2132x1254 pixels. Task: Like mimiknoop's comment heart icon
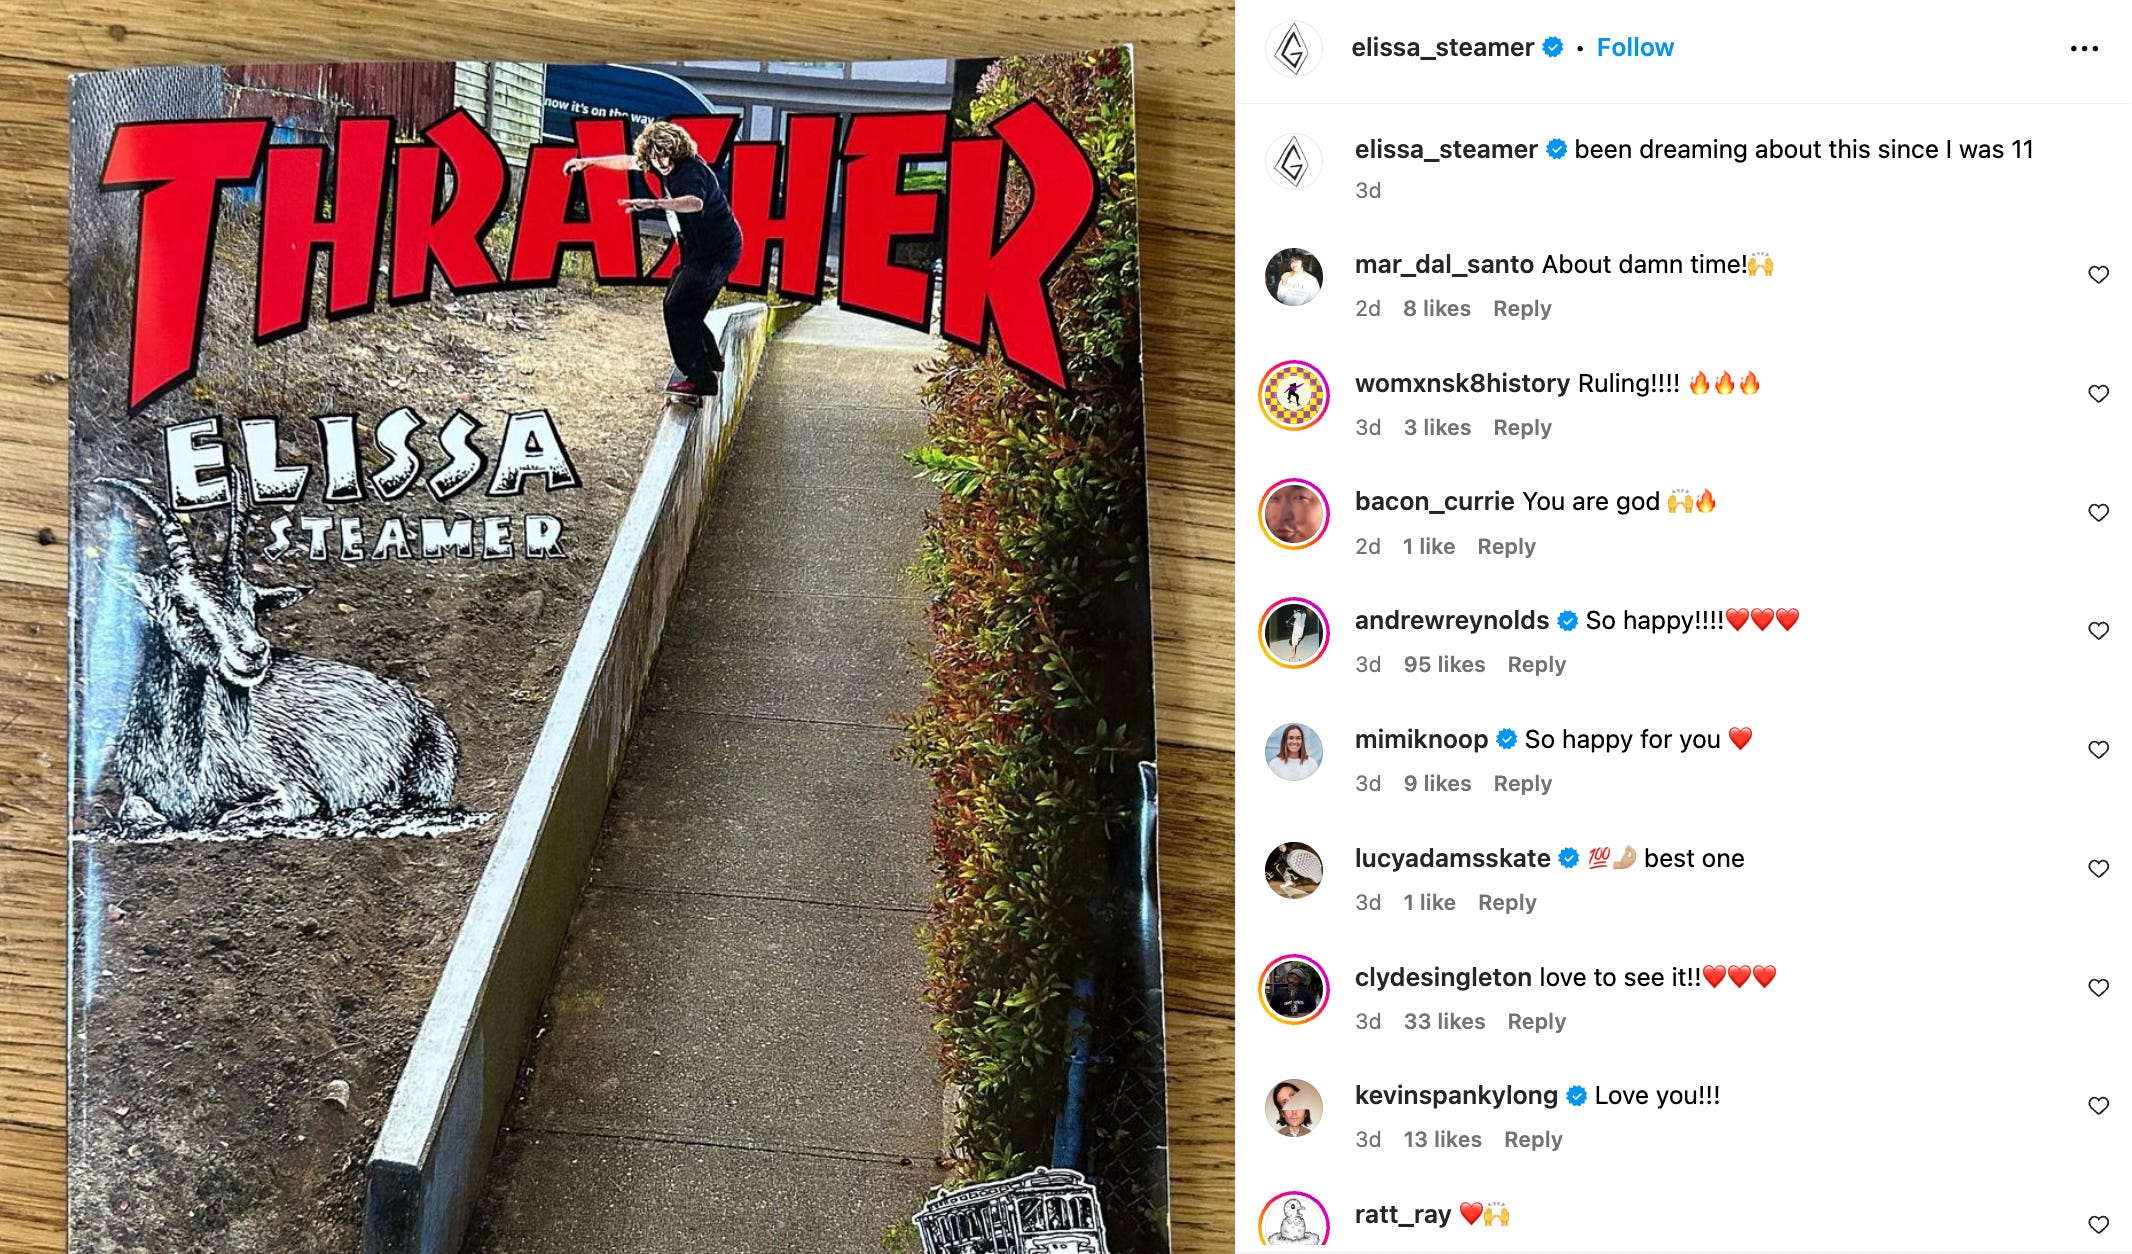click(2098, 750)
